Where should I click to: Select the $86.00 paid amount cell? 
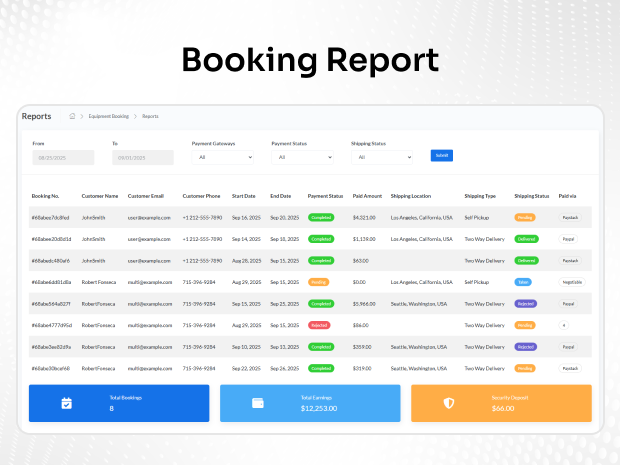(x=361, y=325)
